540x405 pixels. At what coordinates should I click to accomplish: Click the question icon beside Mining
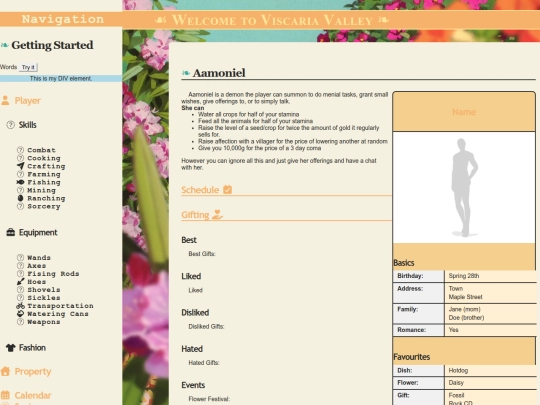(20, 190)
